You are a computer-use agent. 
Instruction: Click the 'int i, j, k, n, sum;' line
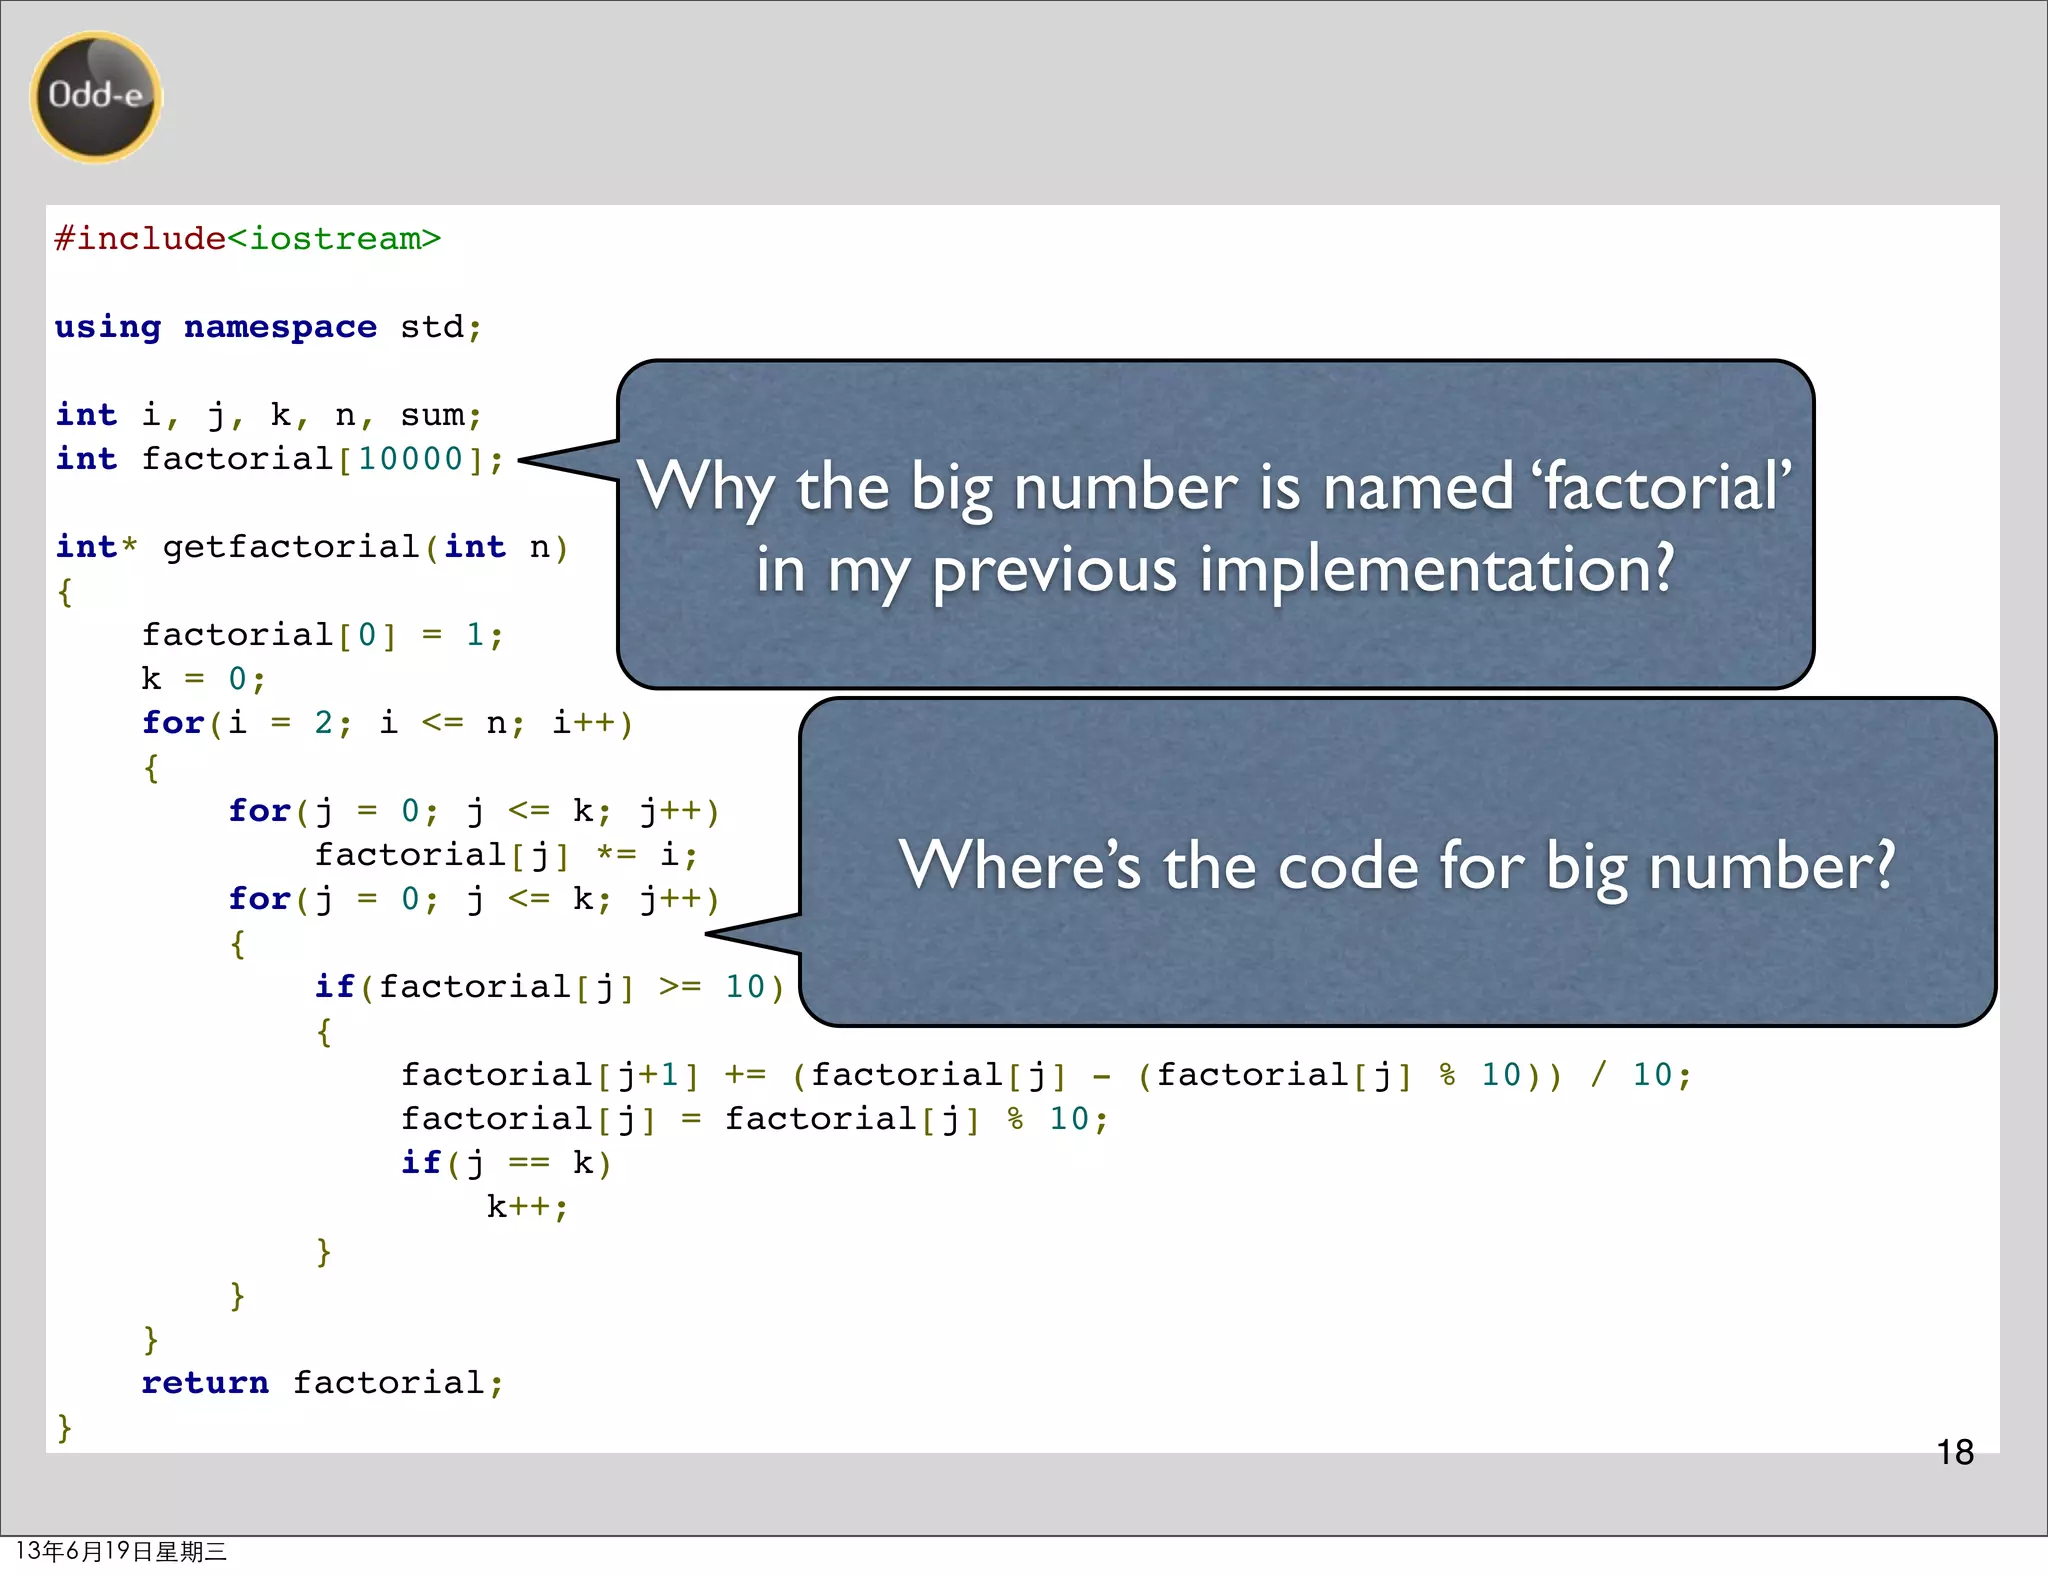[x=268, y=415]
